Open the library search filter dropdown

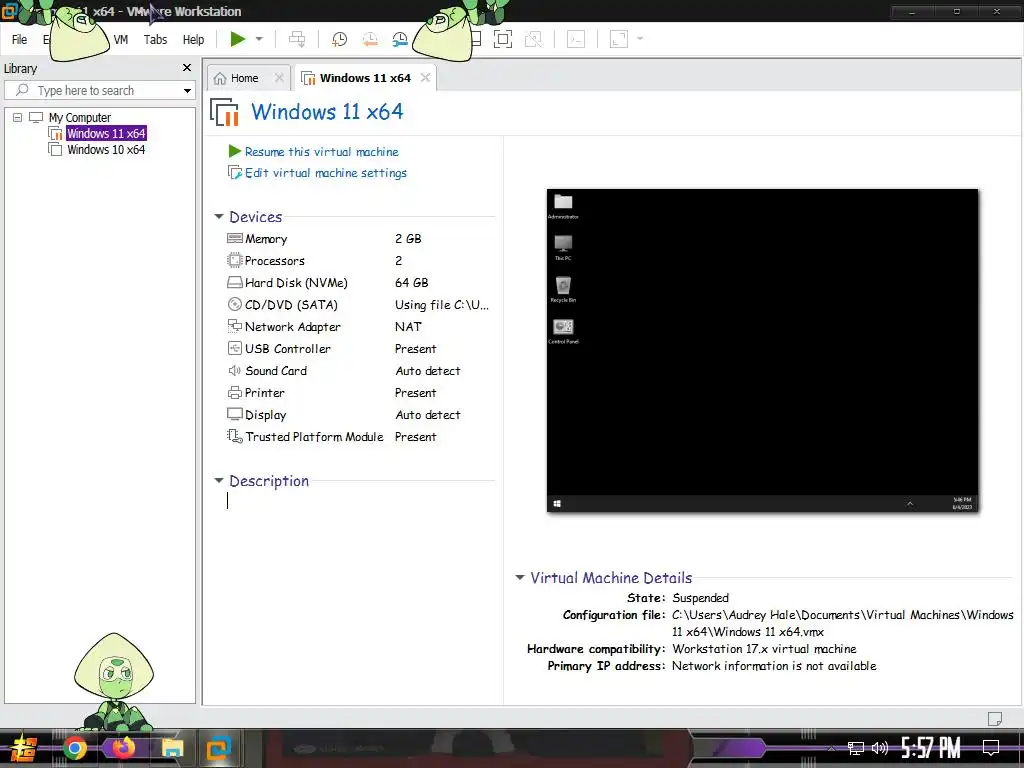point(187,91)
